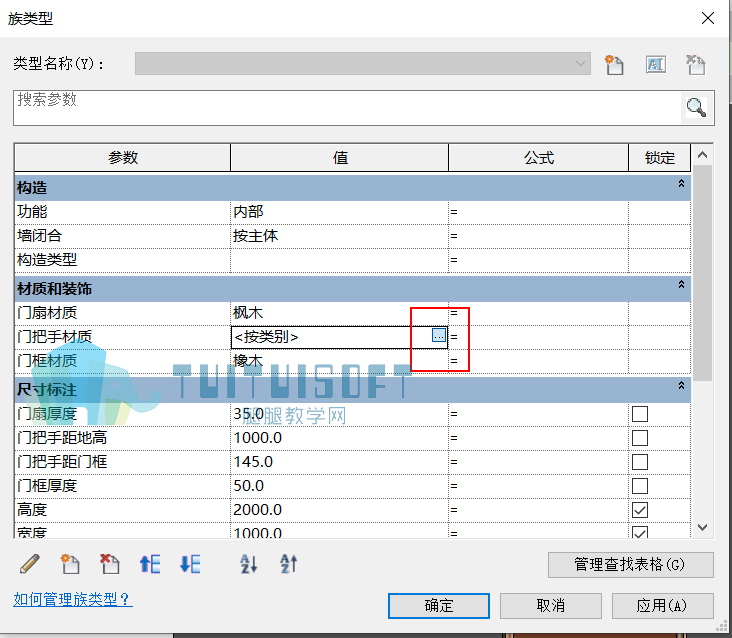Click the 锁定 column header
This screenshot has width=732, height=638.
click(659, 158)
